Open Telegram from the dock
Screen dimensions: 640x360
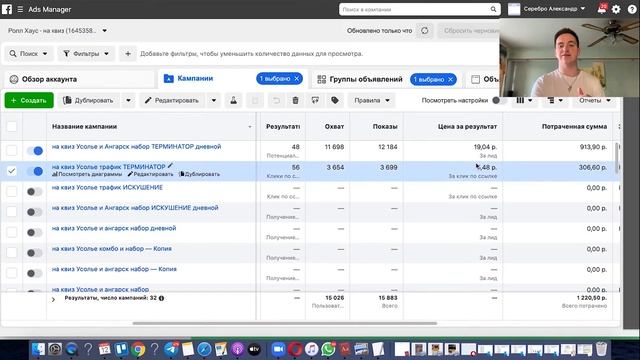(x=171, y=349)
